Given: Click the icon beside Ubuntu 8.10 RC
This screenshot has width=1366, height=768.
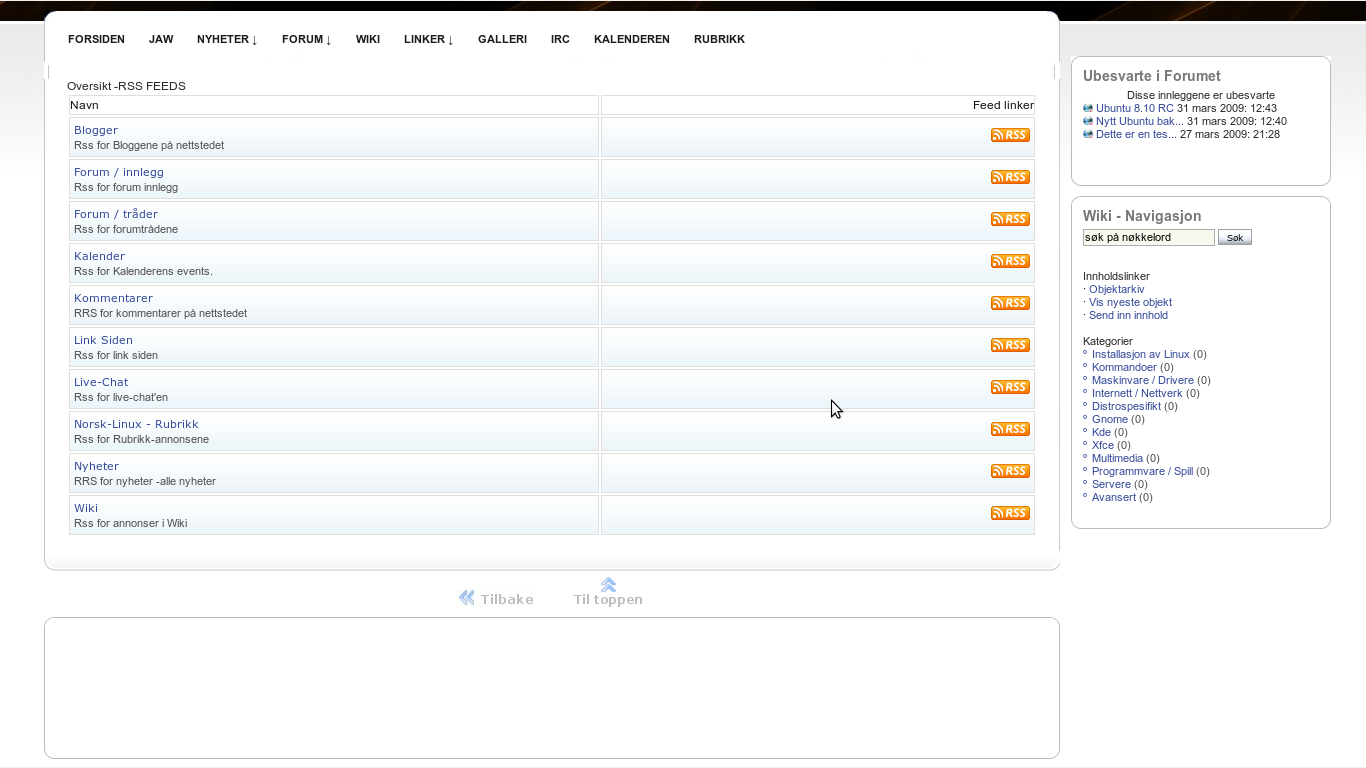Looking at the screenshot, I should pyautogui.click(x=1088, y=108).
